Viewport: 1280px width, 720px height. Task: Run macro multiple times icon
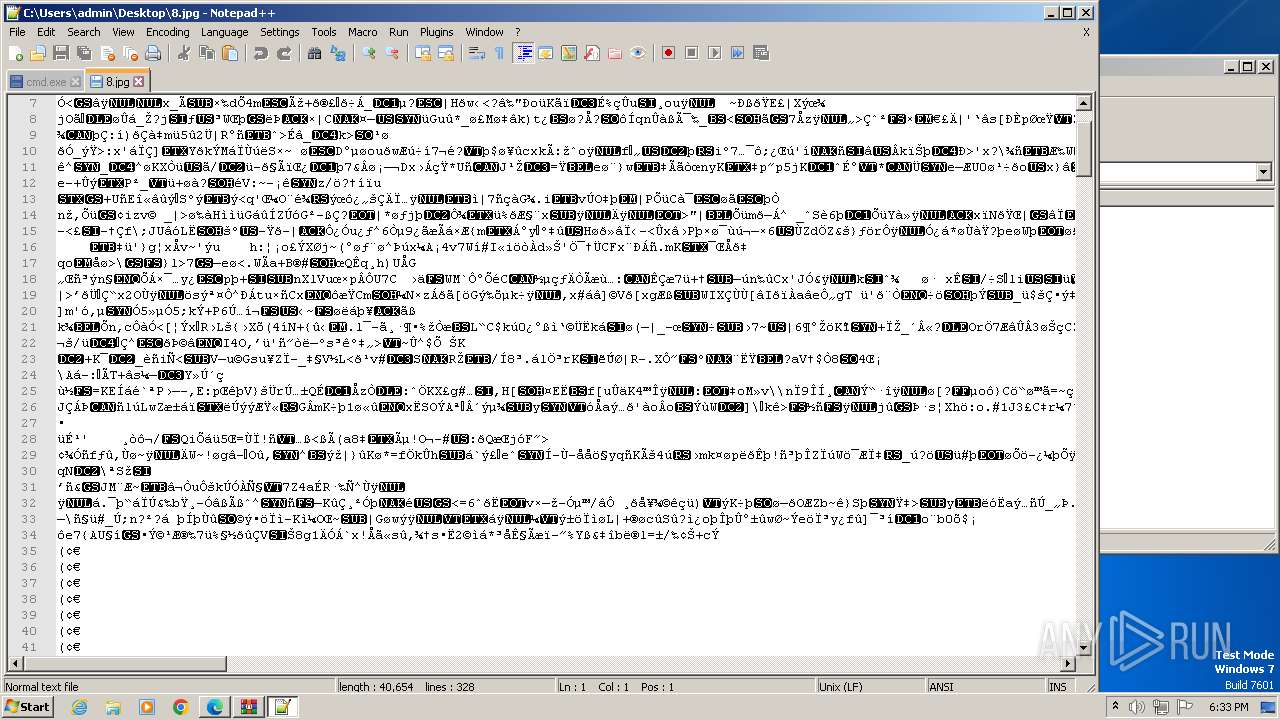tap(738, 53)
